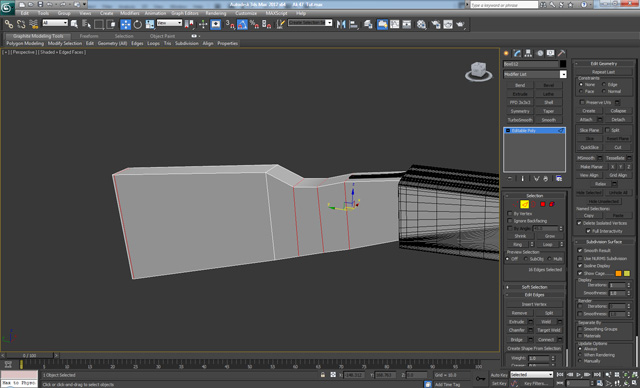Open the key mode Selected dropdown
The image size is (640, 388).
[531, 375]
